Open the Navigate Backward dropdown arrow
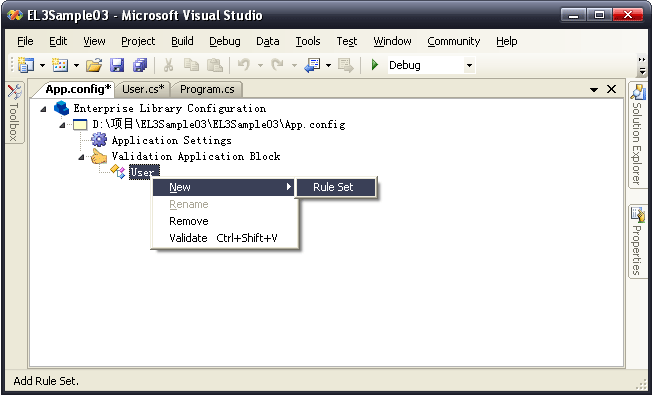 (328, 65)
